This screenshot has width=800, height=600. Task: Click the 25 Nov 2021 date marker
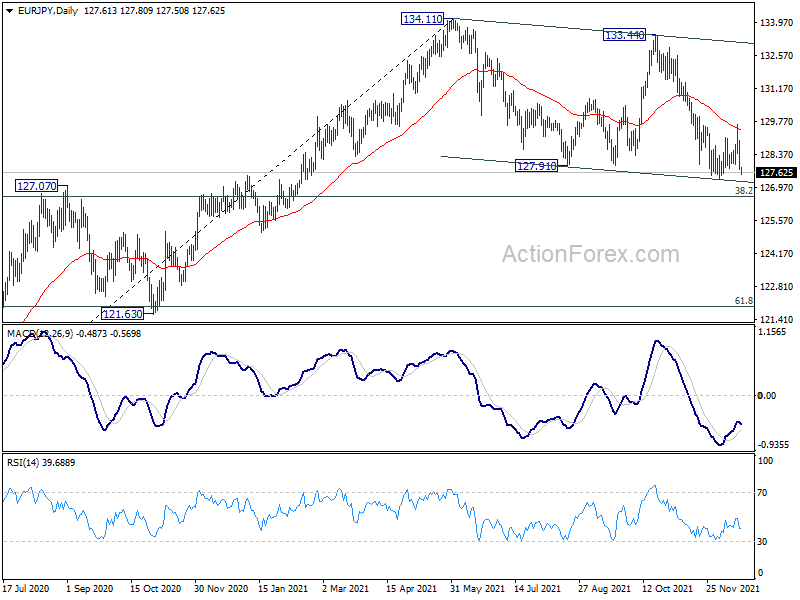tap(732, 588)
